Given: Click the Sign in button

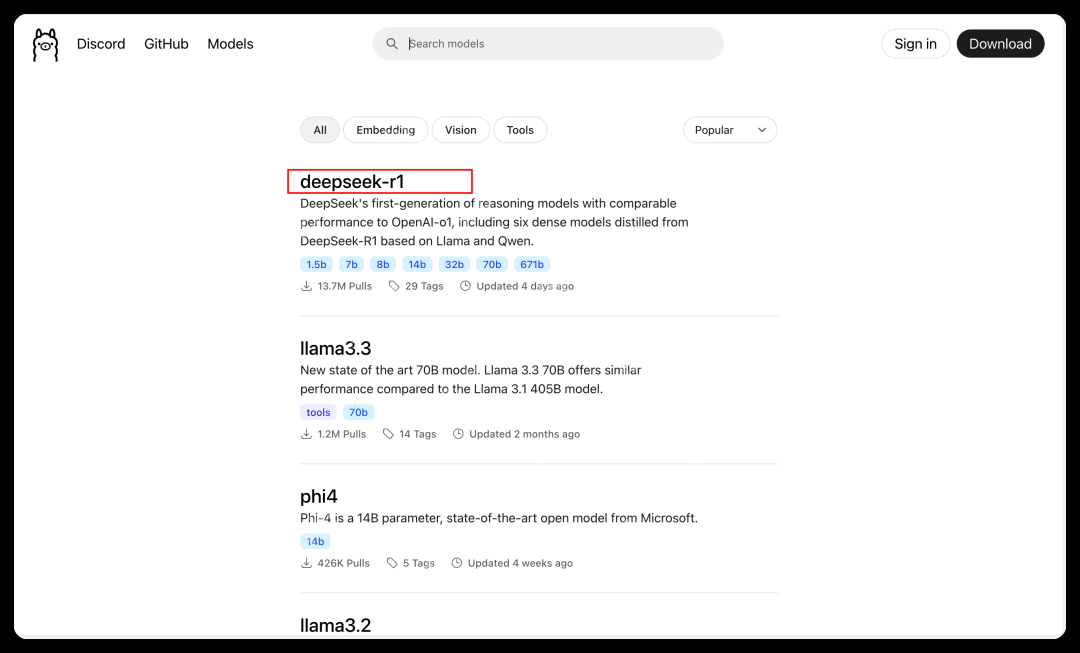Looking at the screenshot, I should [915, 44].
